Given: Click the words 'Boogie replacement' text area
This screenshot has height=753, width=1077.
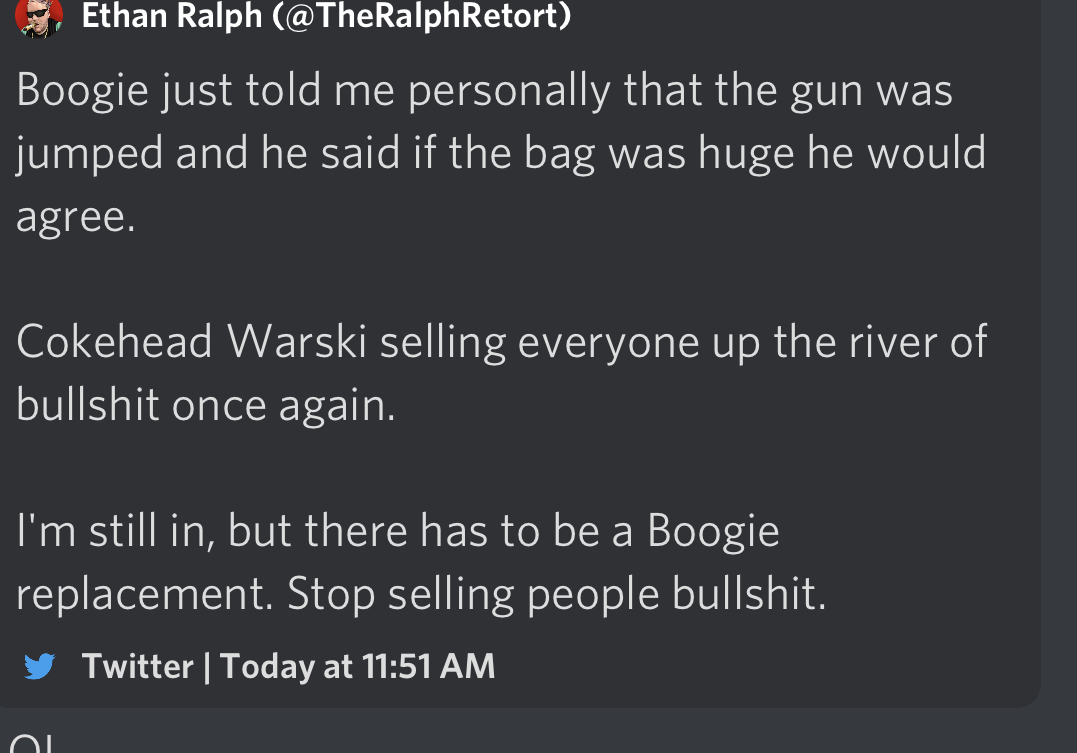Looking at the screenshot, I should coord(398,562).
